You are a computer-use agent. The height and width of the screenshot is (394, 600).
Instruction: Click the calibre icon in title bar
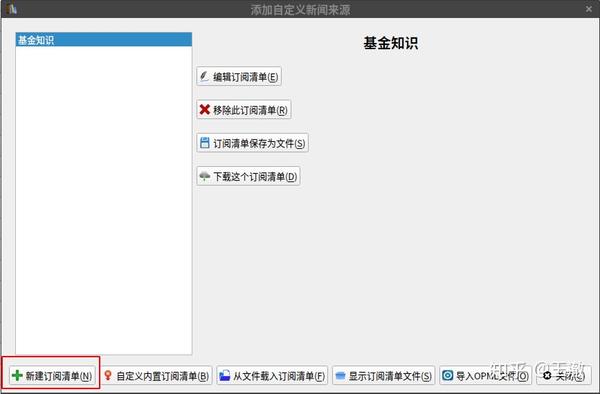pyautogui.click(x=11, y=8)
